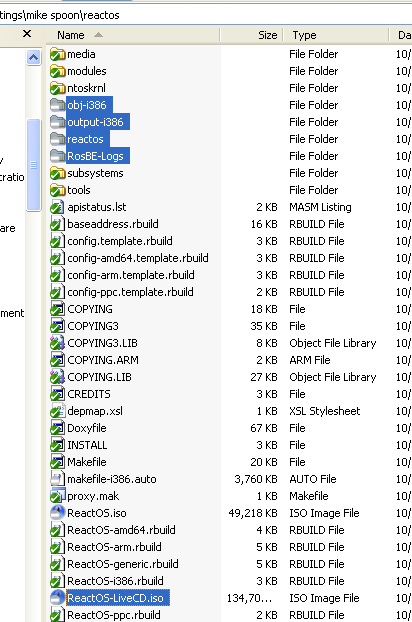Click the depmap.xsl stylesheet icon
The height and width of the screenshot is (622, 412).
[x=57, y=411]
